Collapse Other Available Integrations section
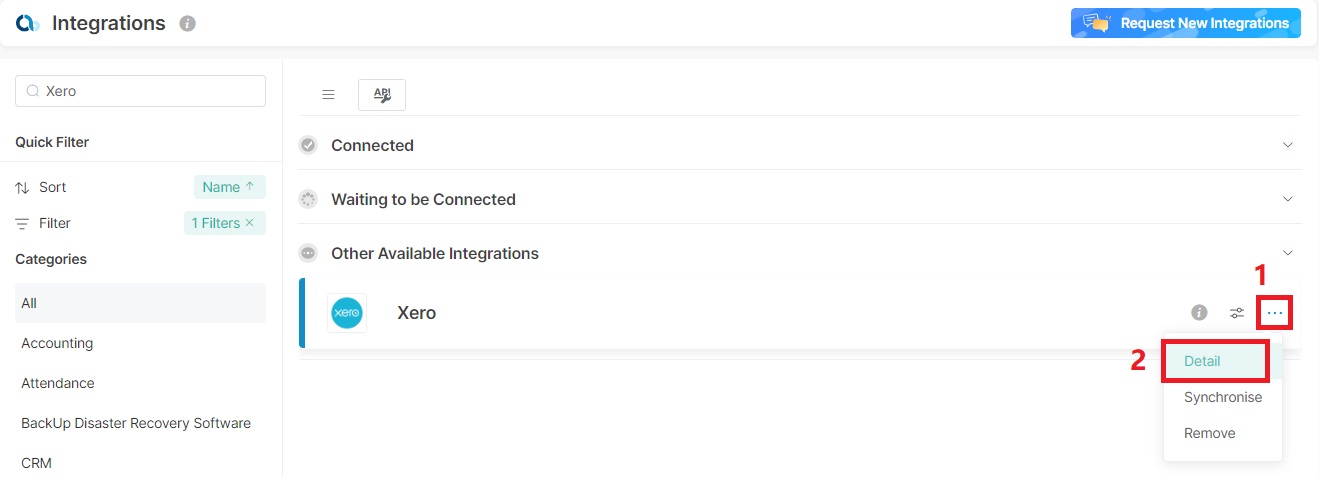This screenshot has height=478, width=1319. [x=1288, y=253]
